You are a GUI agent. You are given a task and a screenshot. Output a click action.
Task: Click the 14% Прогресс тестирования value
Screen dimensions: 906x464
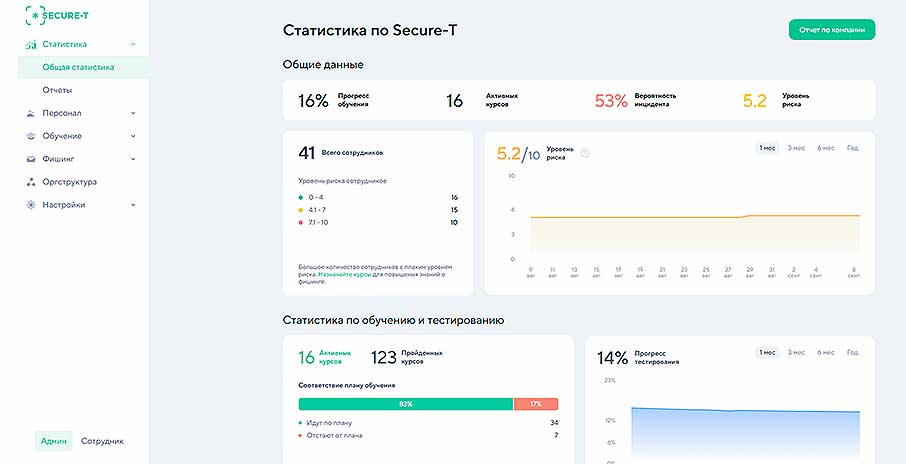(x=612, y=358)
